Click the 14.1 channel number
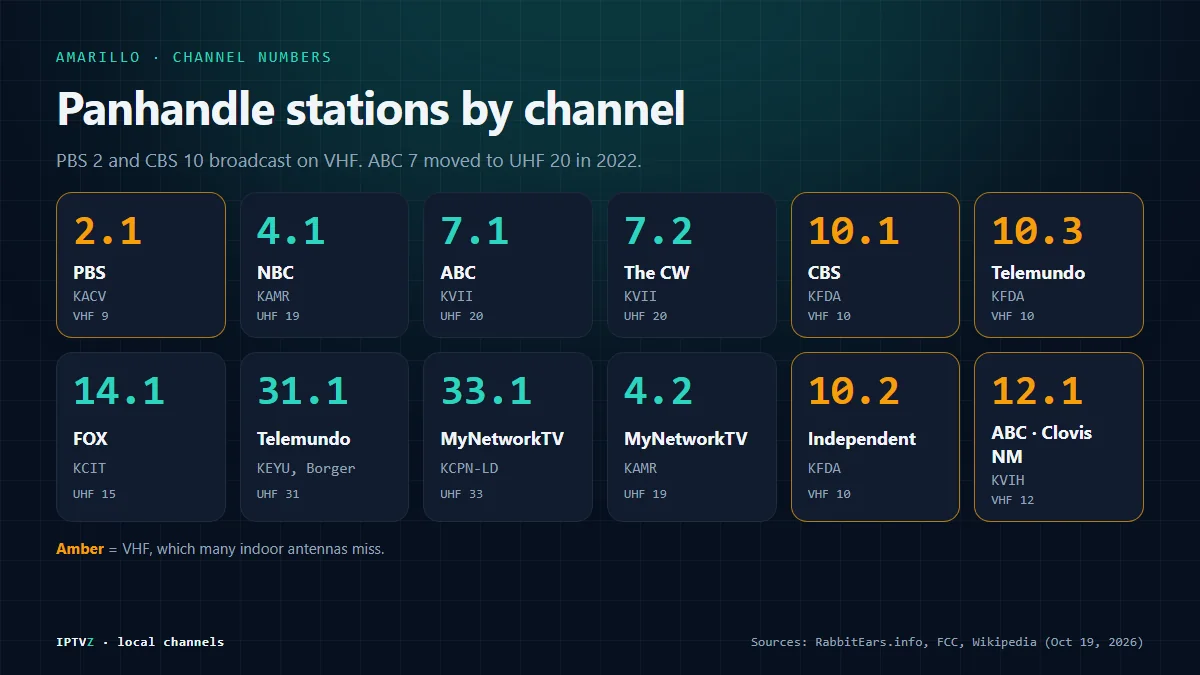Screen dimensions: 1200x675 [x=119, y=390]
